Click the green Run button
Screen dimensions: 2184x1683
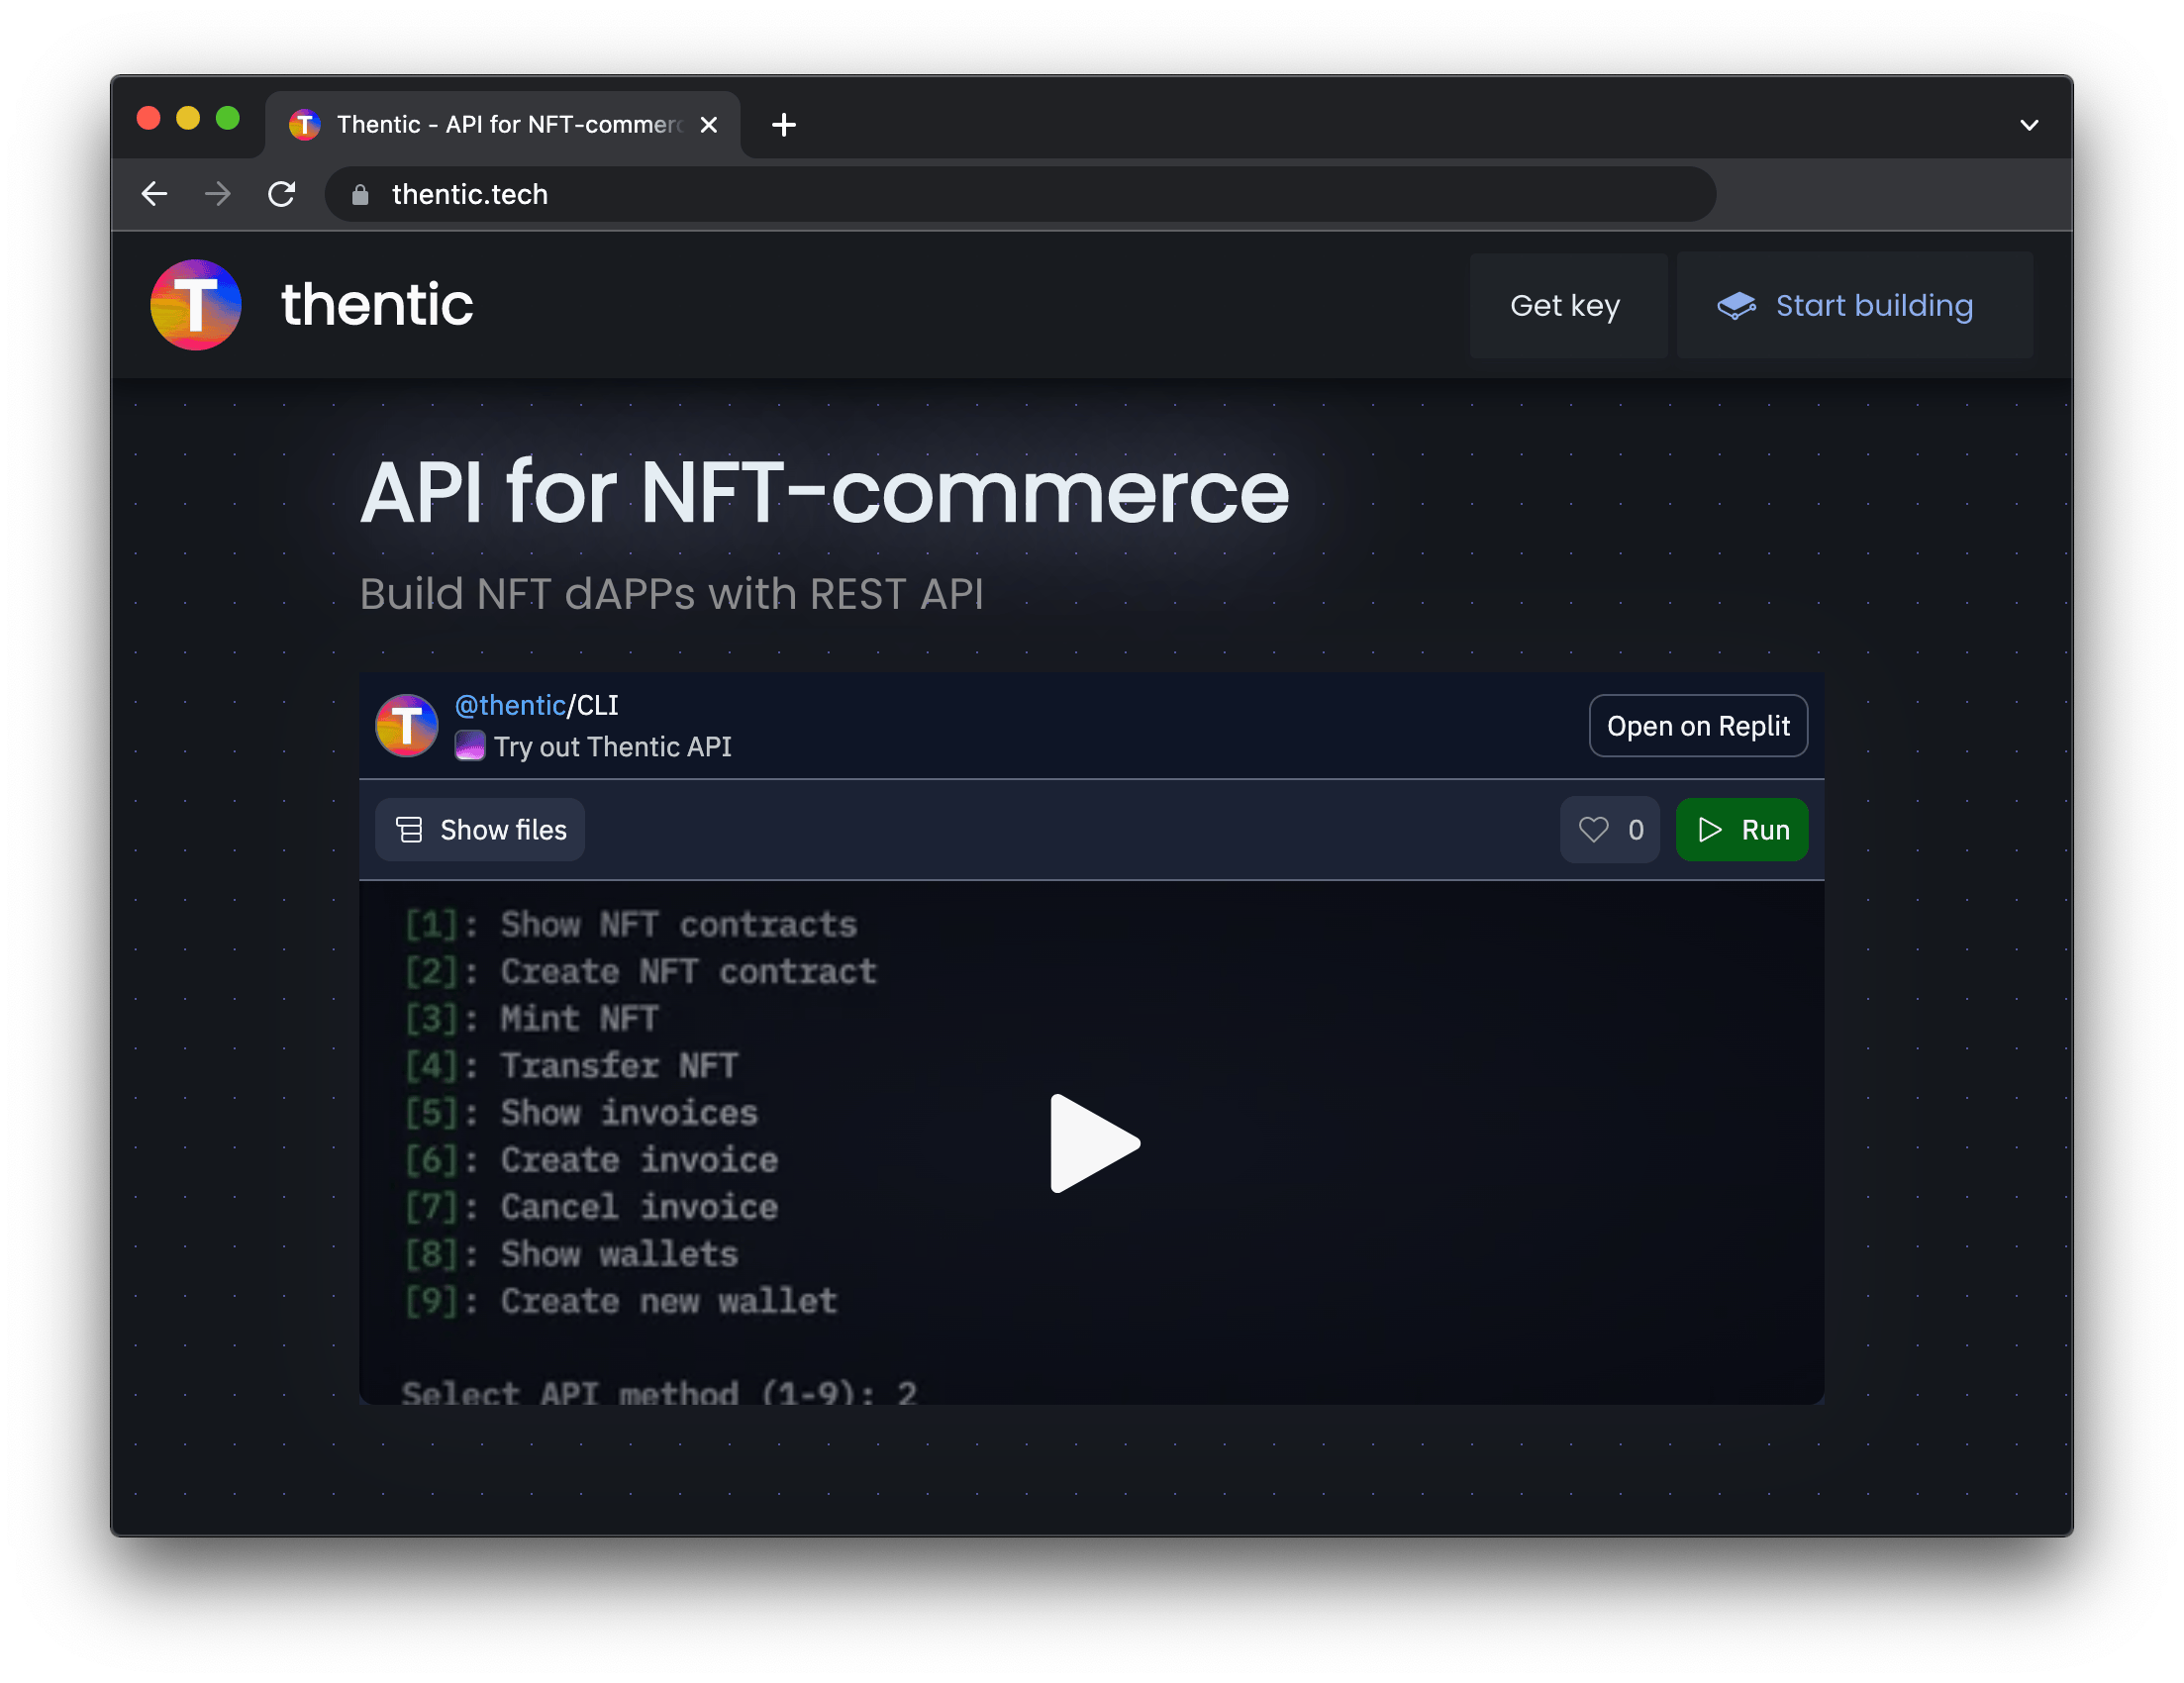[x=1741, y=830]
